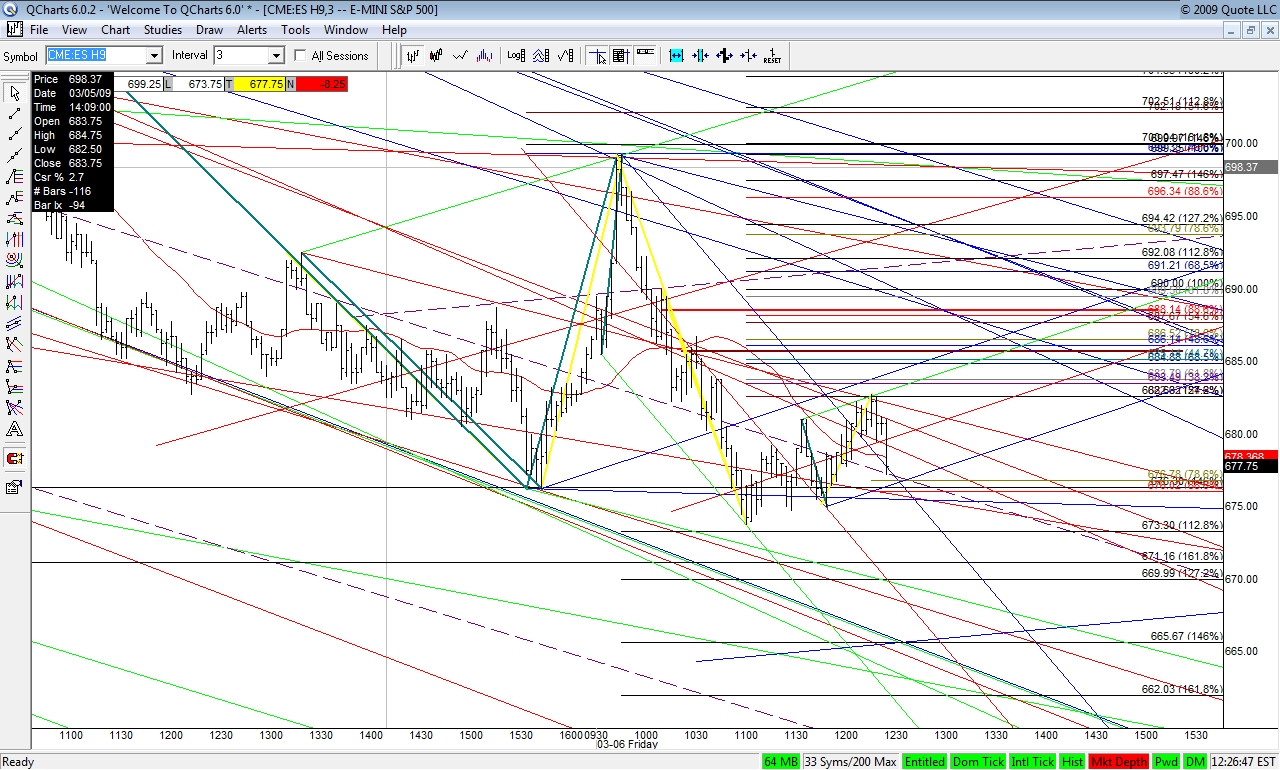
Task: Click the yellow 677.75 last price field
Action: (259, 84)
